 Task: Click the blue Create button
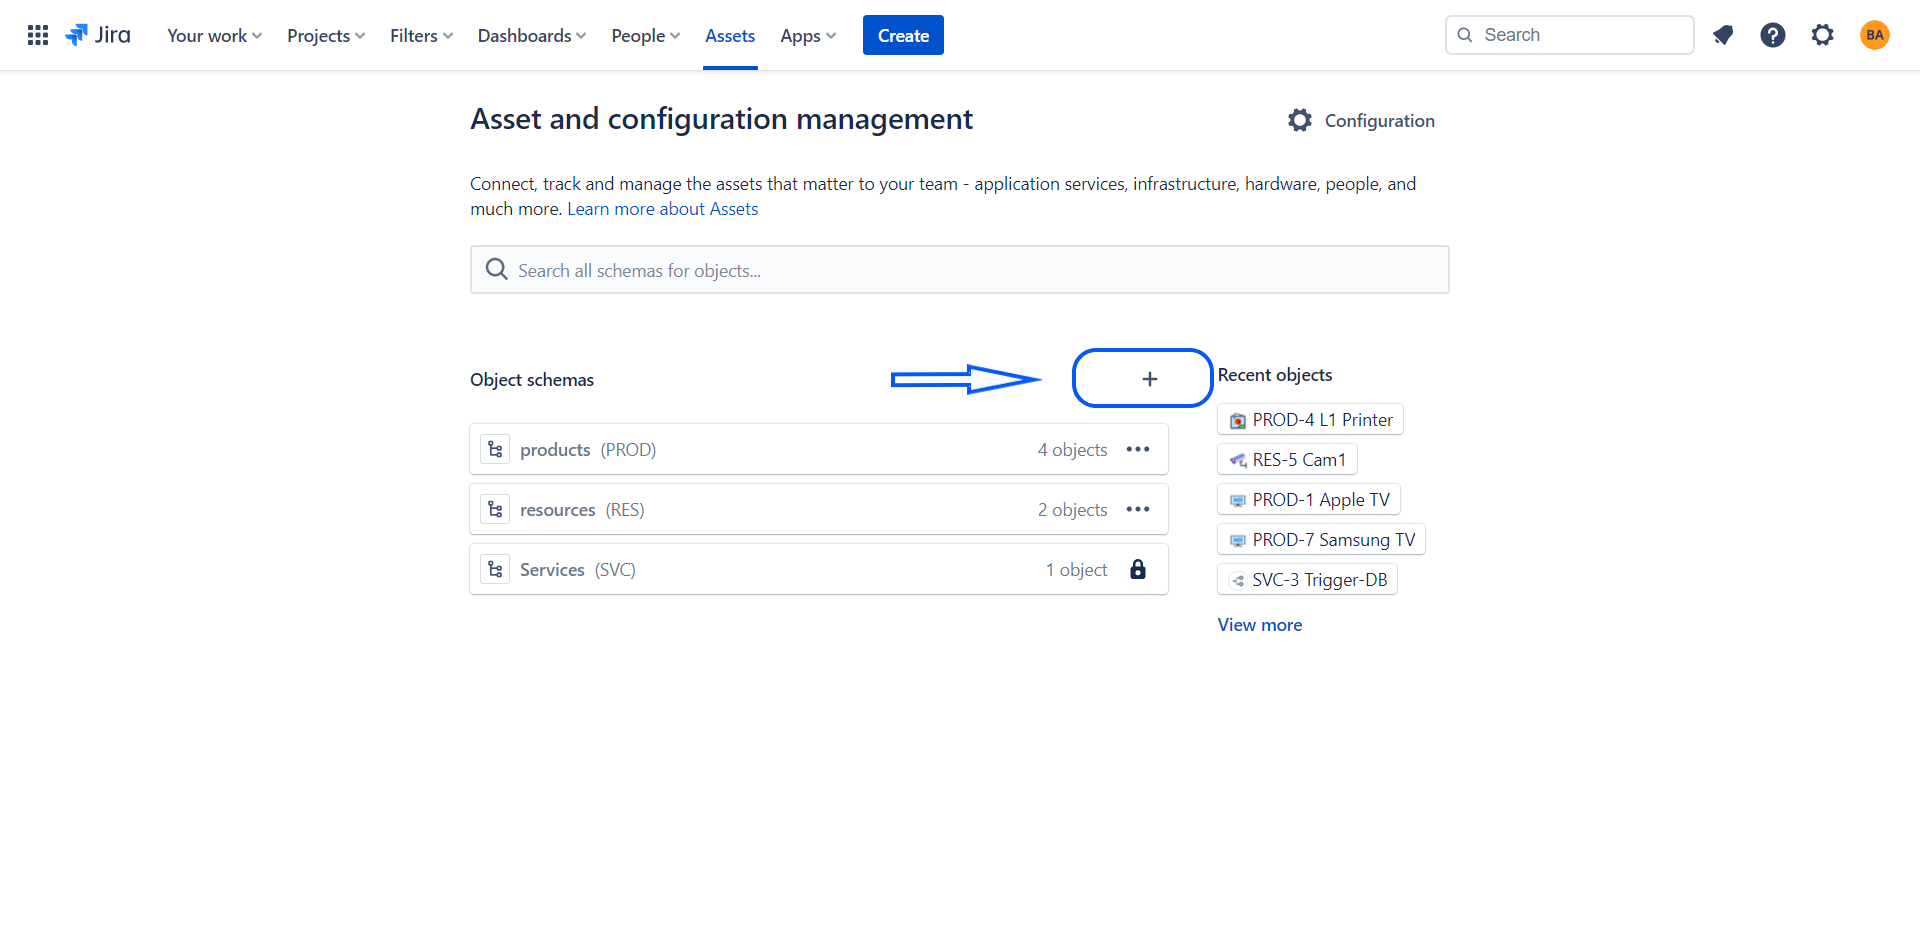pyautogui.click(x=903, y=35)
